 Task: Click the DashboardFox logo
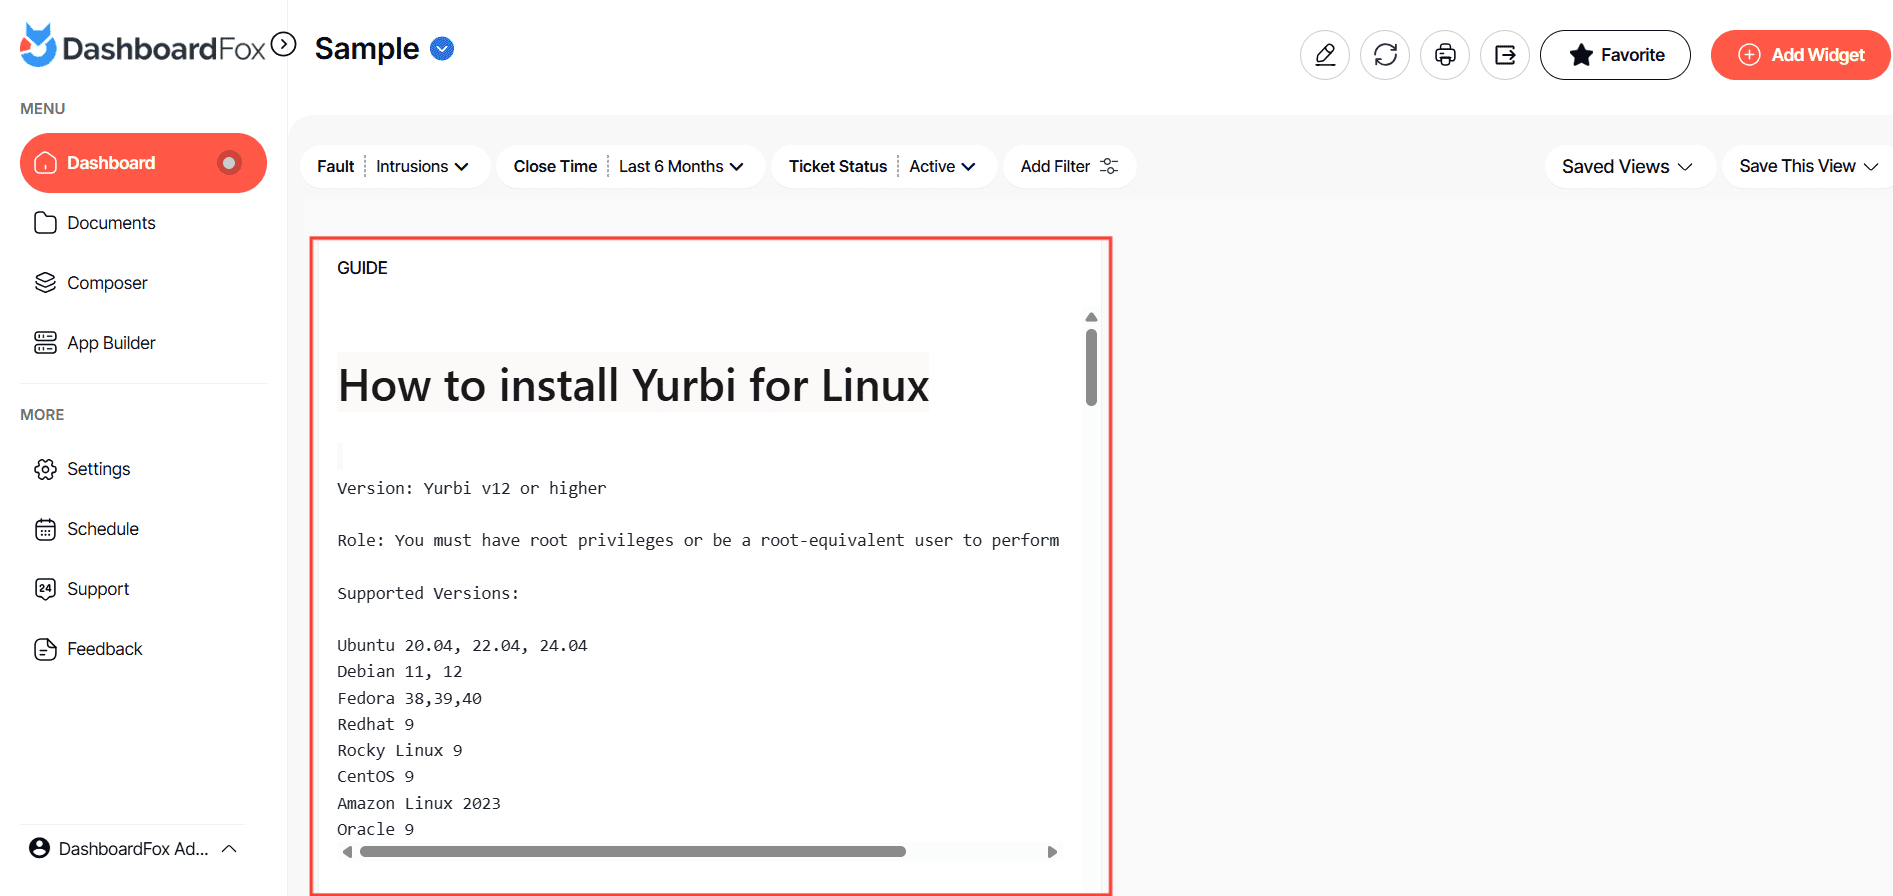143,47
